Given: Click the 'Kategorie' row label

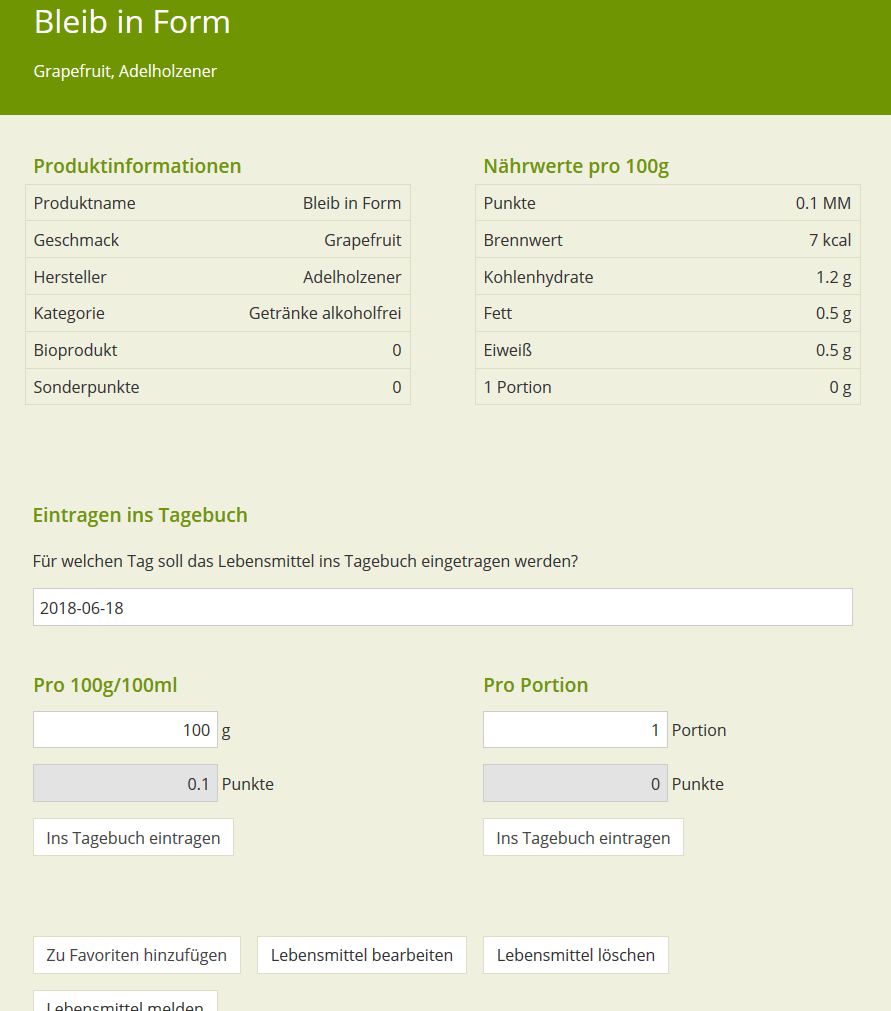Looking at the screenshot, I should click(x=69, y=313).
